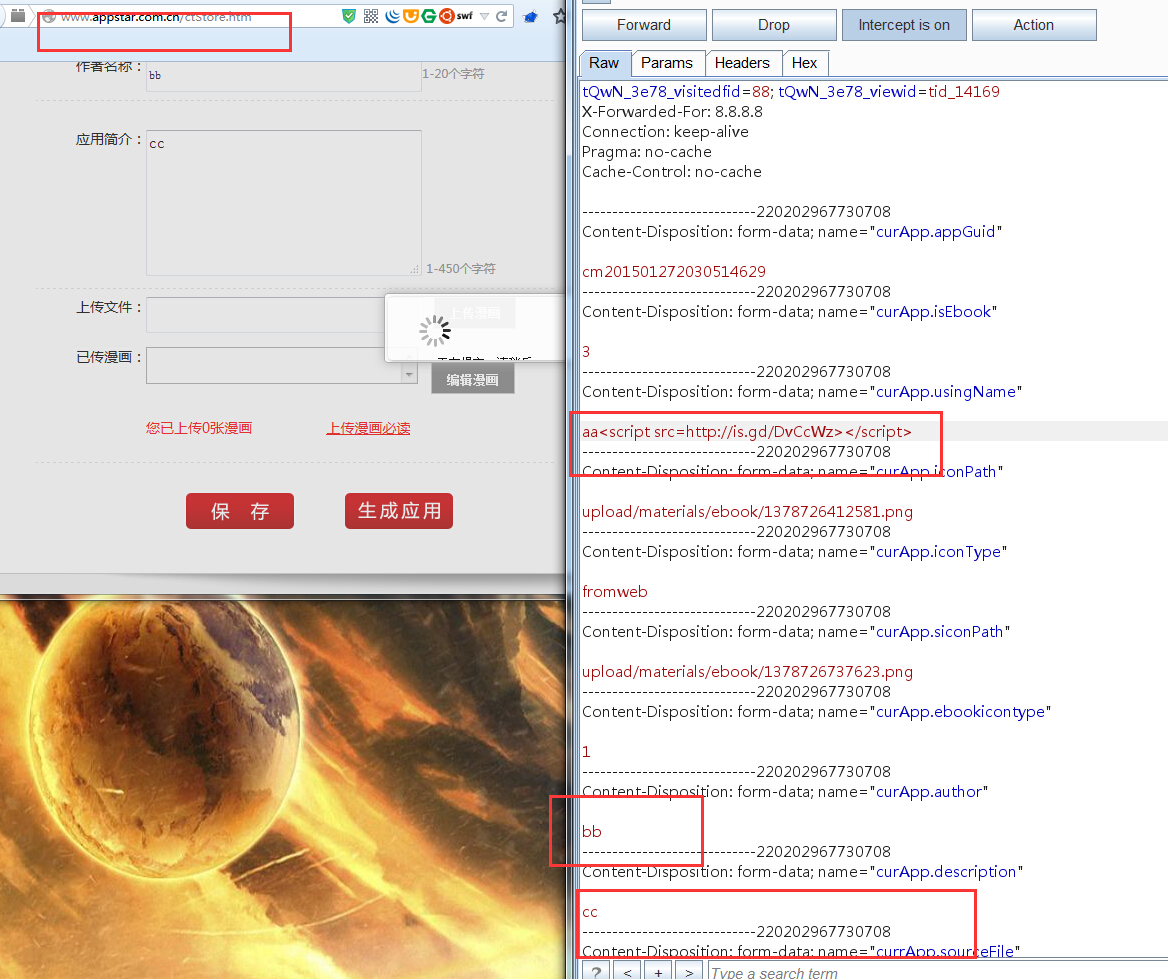Click the value cm201501272030514629
This screenshot has width=1168, height=979.
point(674,272)
